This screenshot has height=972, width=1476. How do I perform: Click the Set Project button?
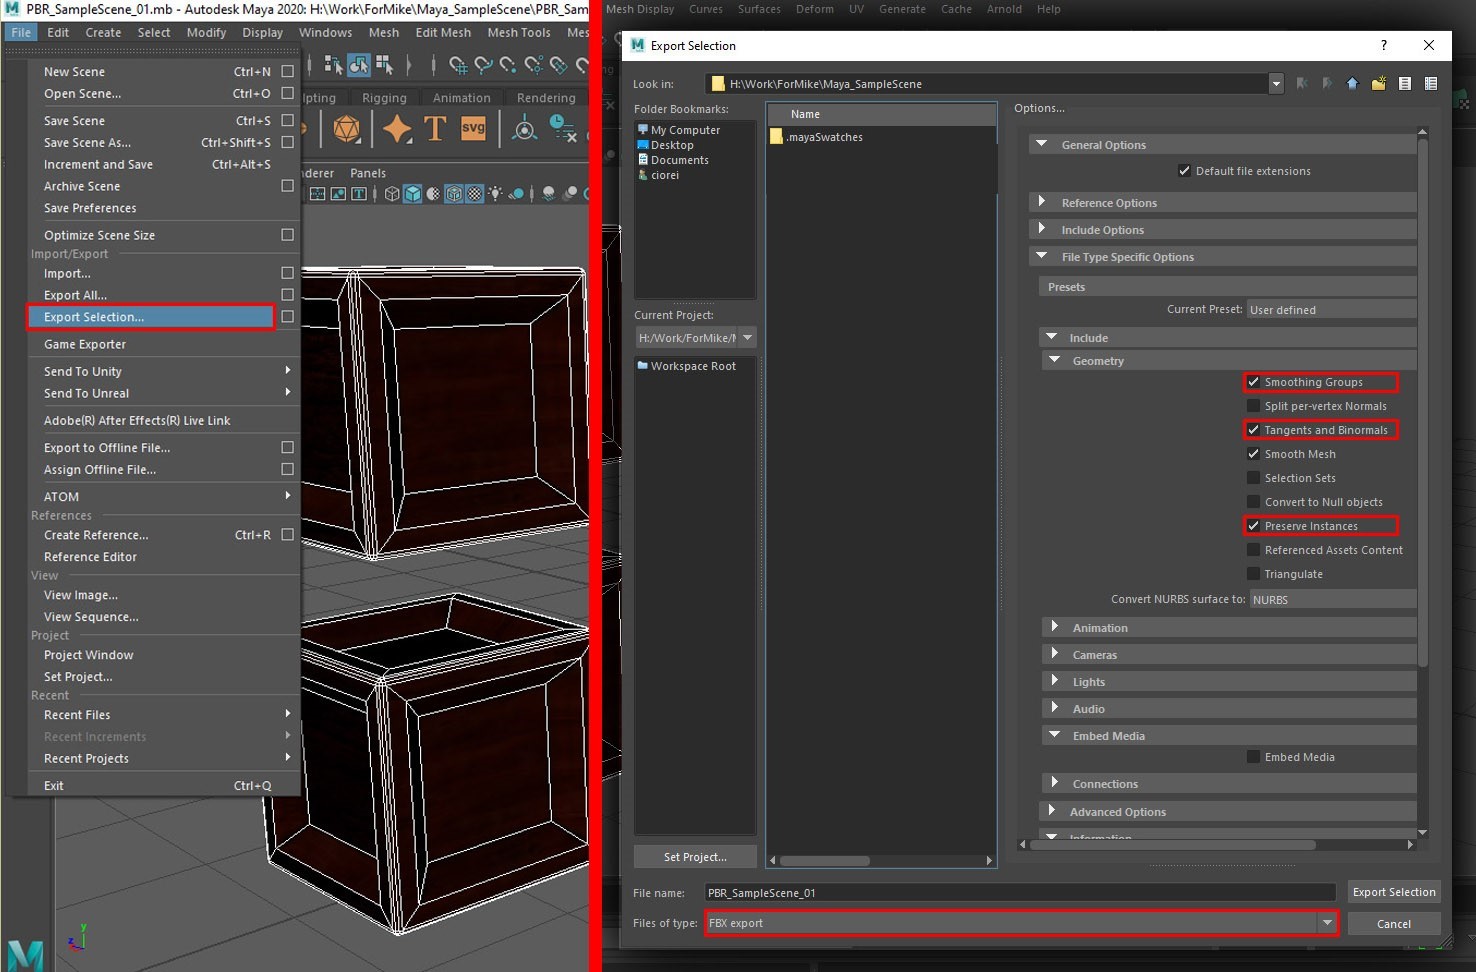(x=695, y=857)
